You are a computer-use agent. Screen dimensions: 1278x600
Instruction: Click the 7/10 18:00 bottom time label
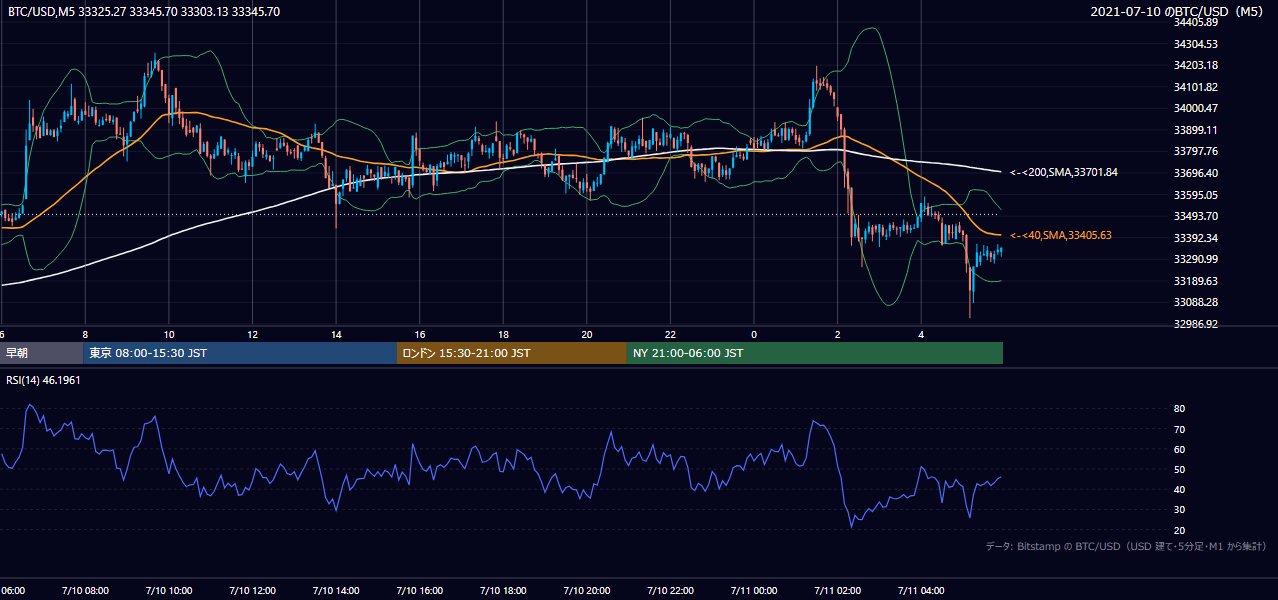(x=503, y=590)
